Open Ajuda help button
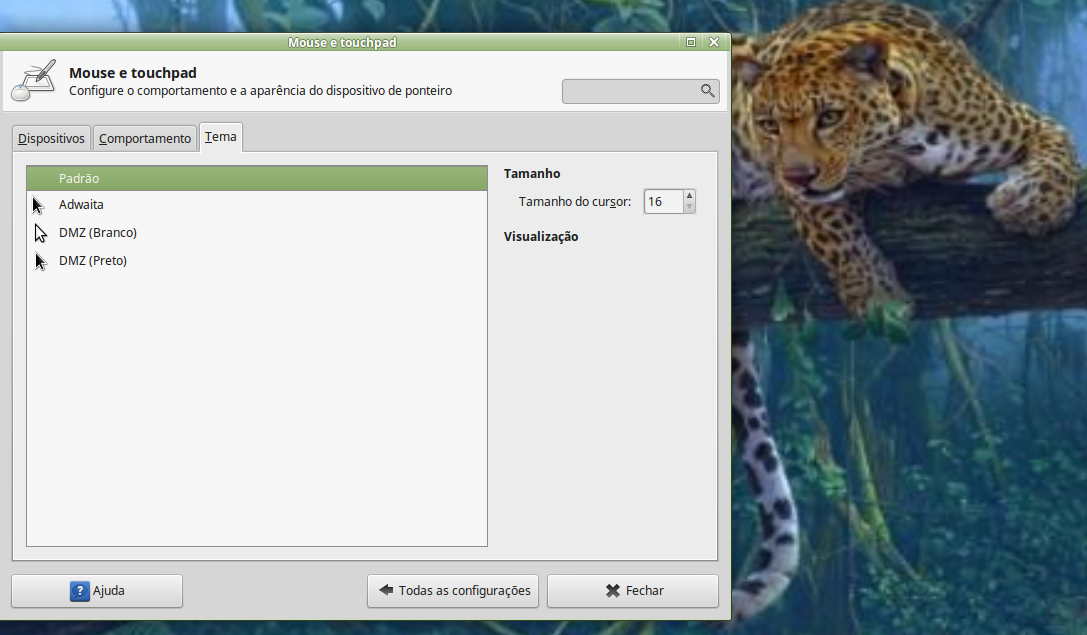The width and height of the screenshot is (1087, 635). (x=97, y=591)
